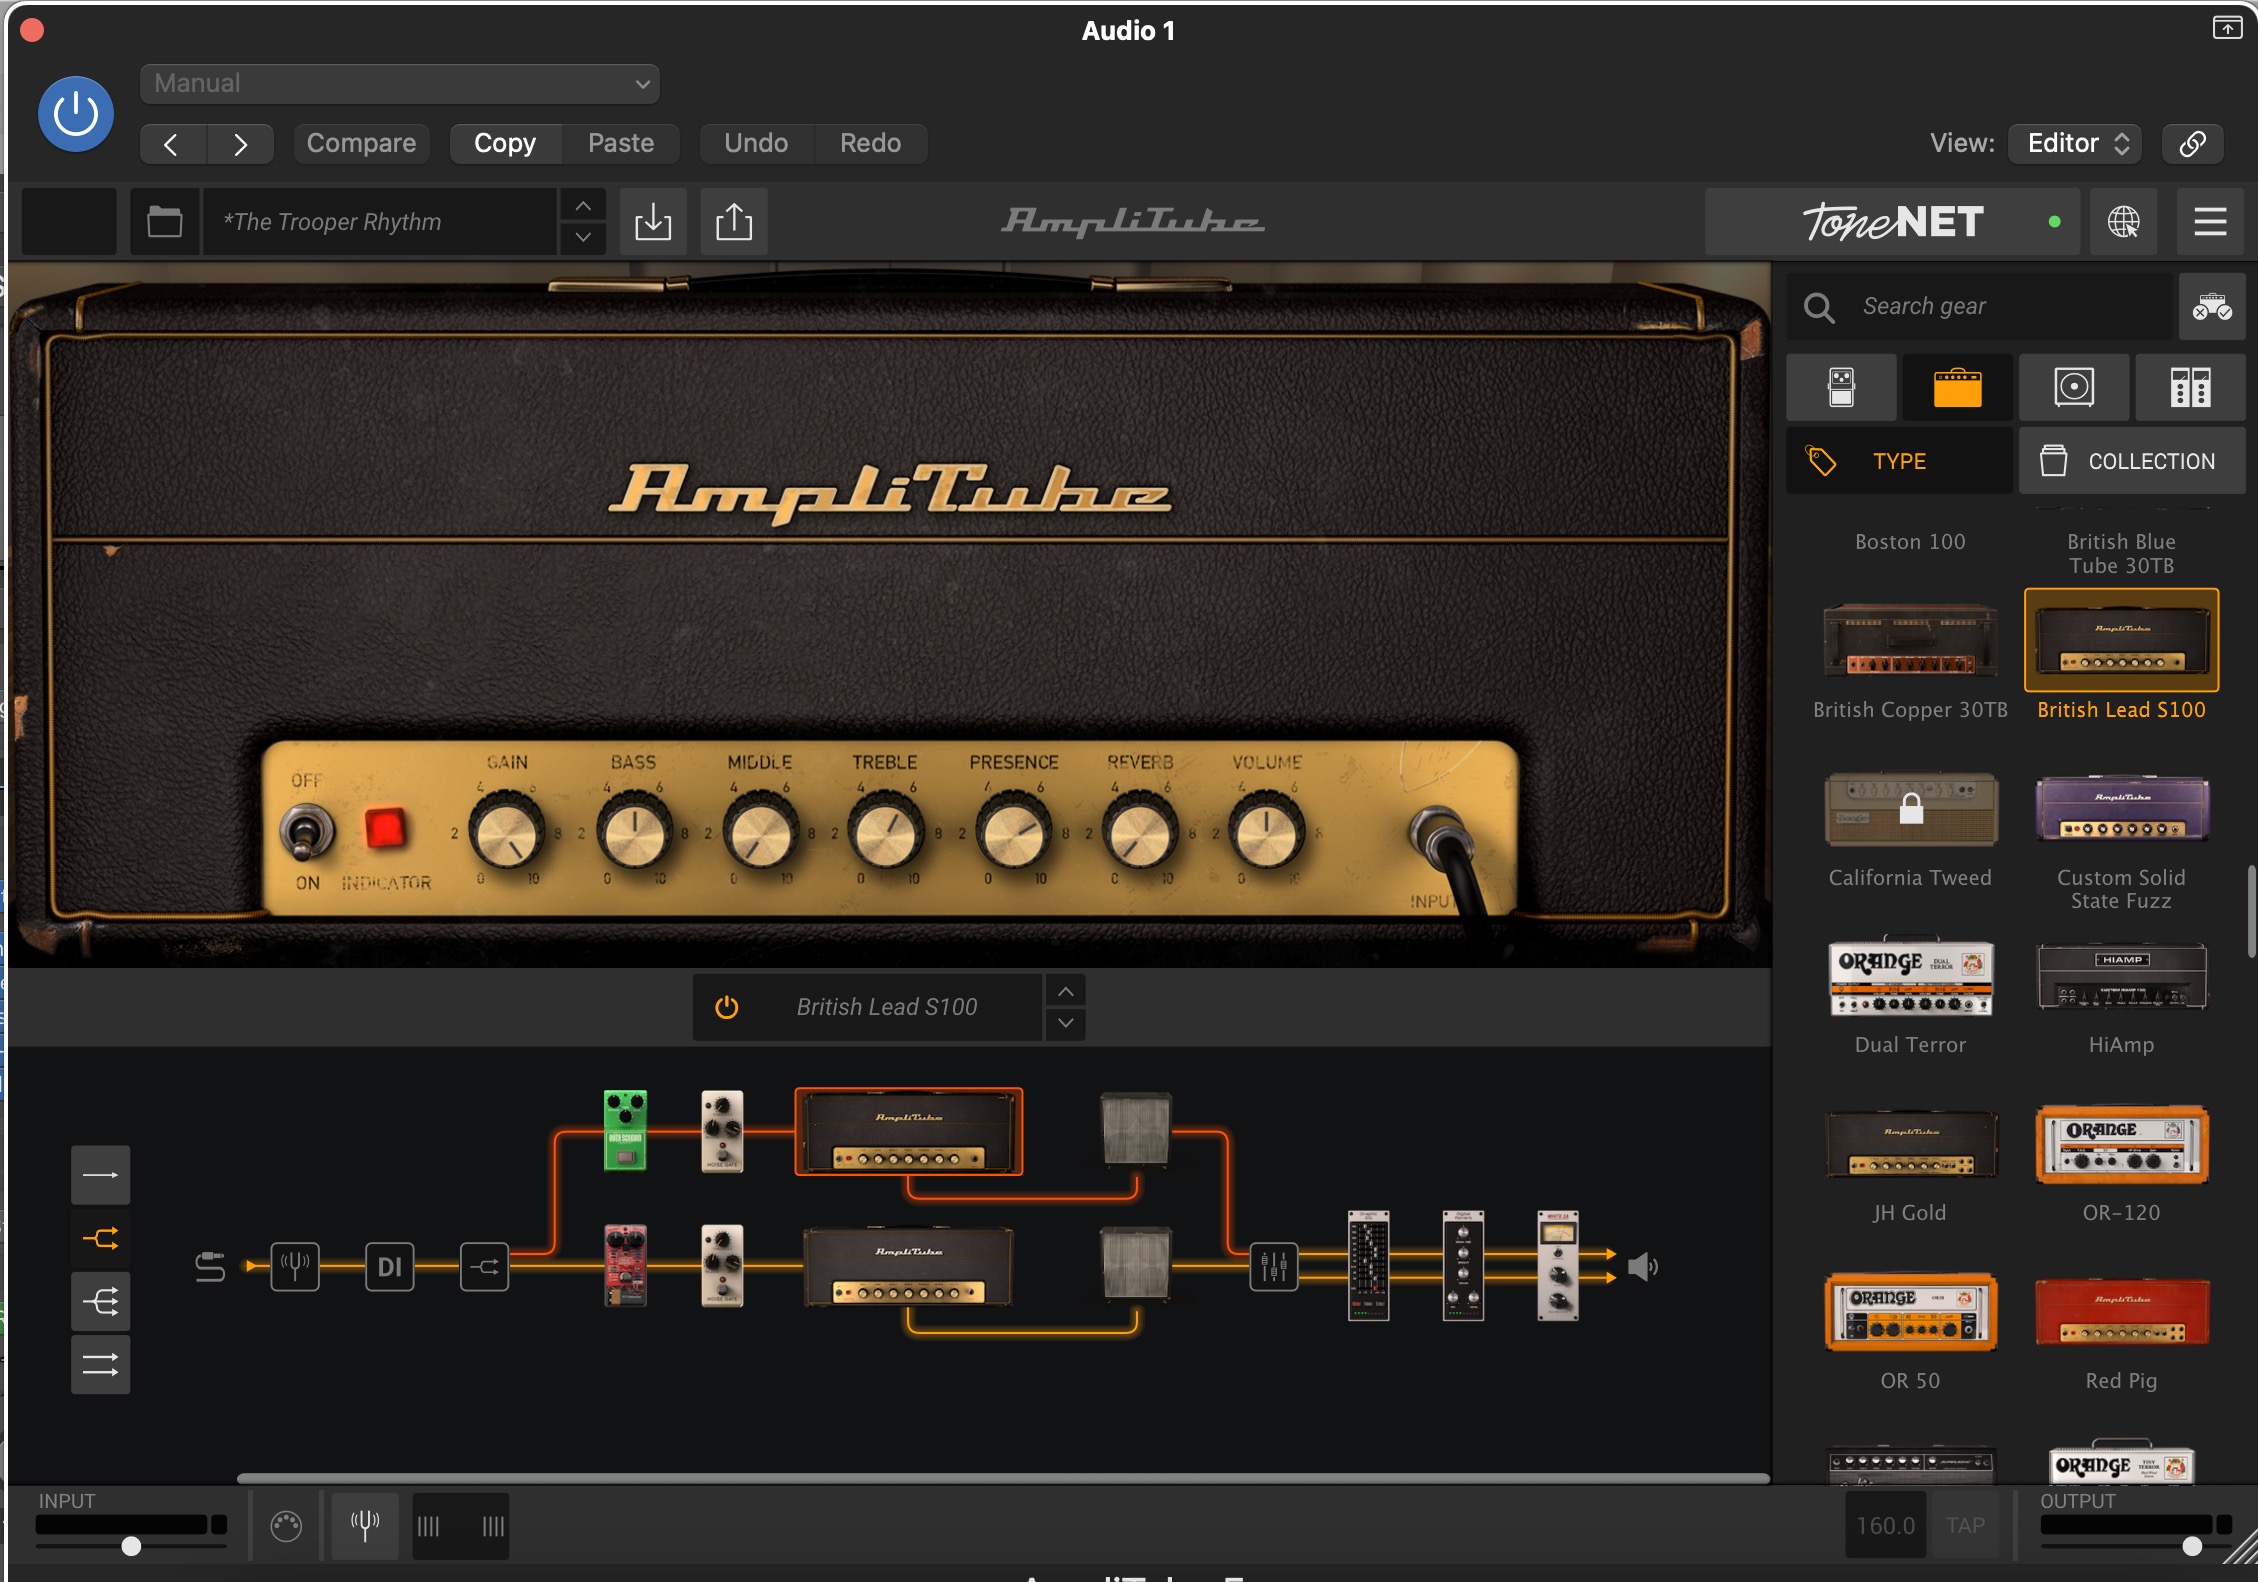Switch to cabinet speaker gear tab
This screenshot has height=1582, width=2258.
point(2074,387)
